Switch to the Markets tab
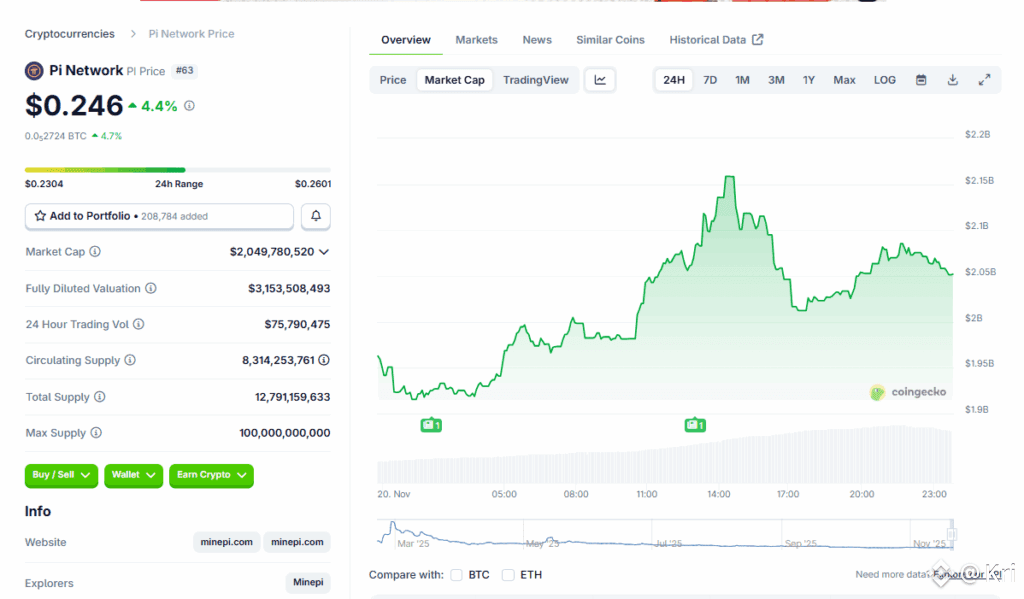 [x=476, y=40]
